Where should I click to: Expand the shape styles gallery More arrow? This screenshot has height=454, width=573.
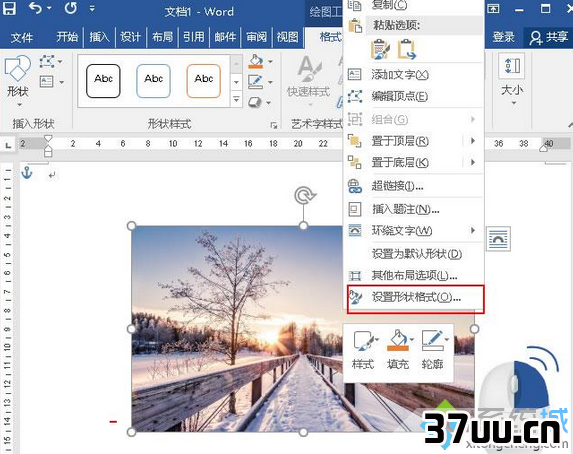click(236, 99)
